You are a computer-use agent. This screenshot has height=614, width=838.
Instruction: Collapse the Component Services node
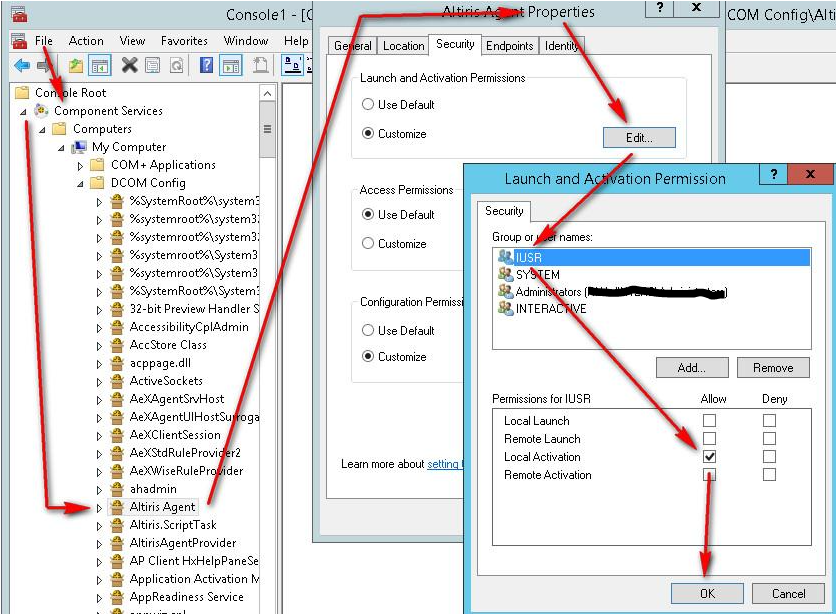tap(24, 111)
